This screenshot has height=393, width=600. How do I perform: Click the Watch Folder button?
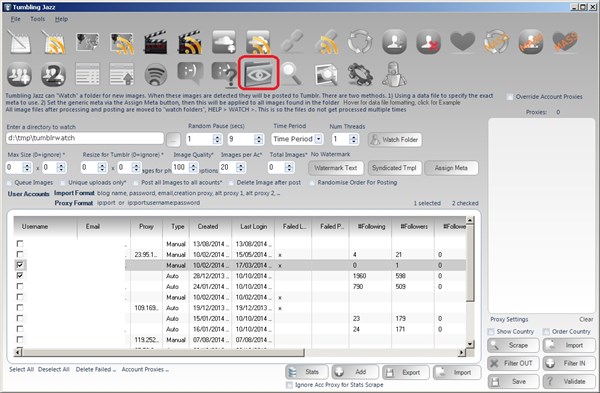[x=395, y=140]
